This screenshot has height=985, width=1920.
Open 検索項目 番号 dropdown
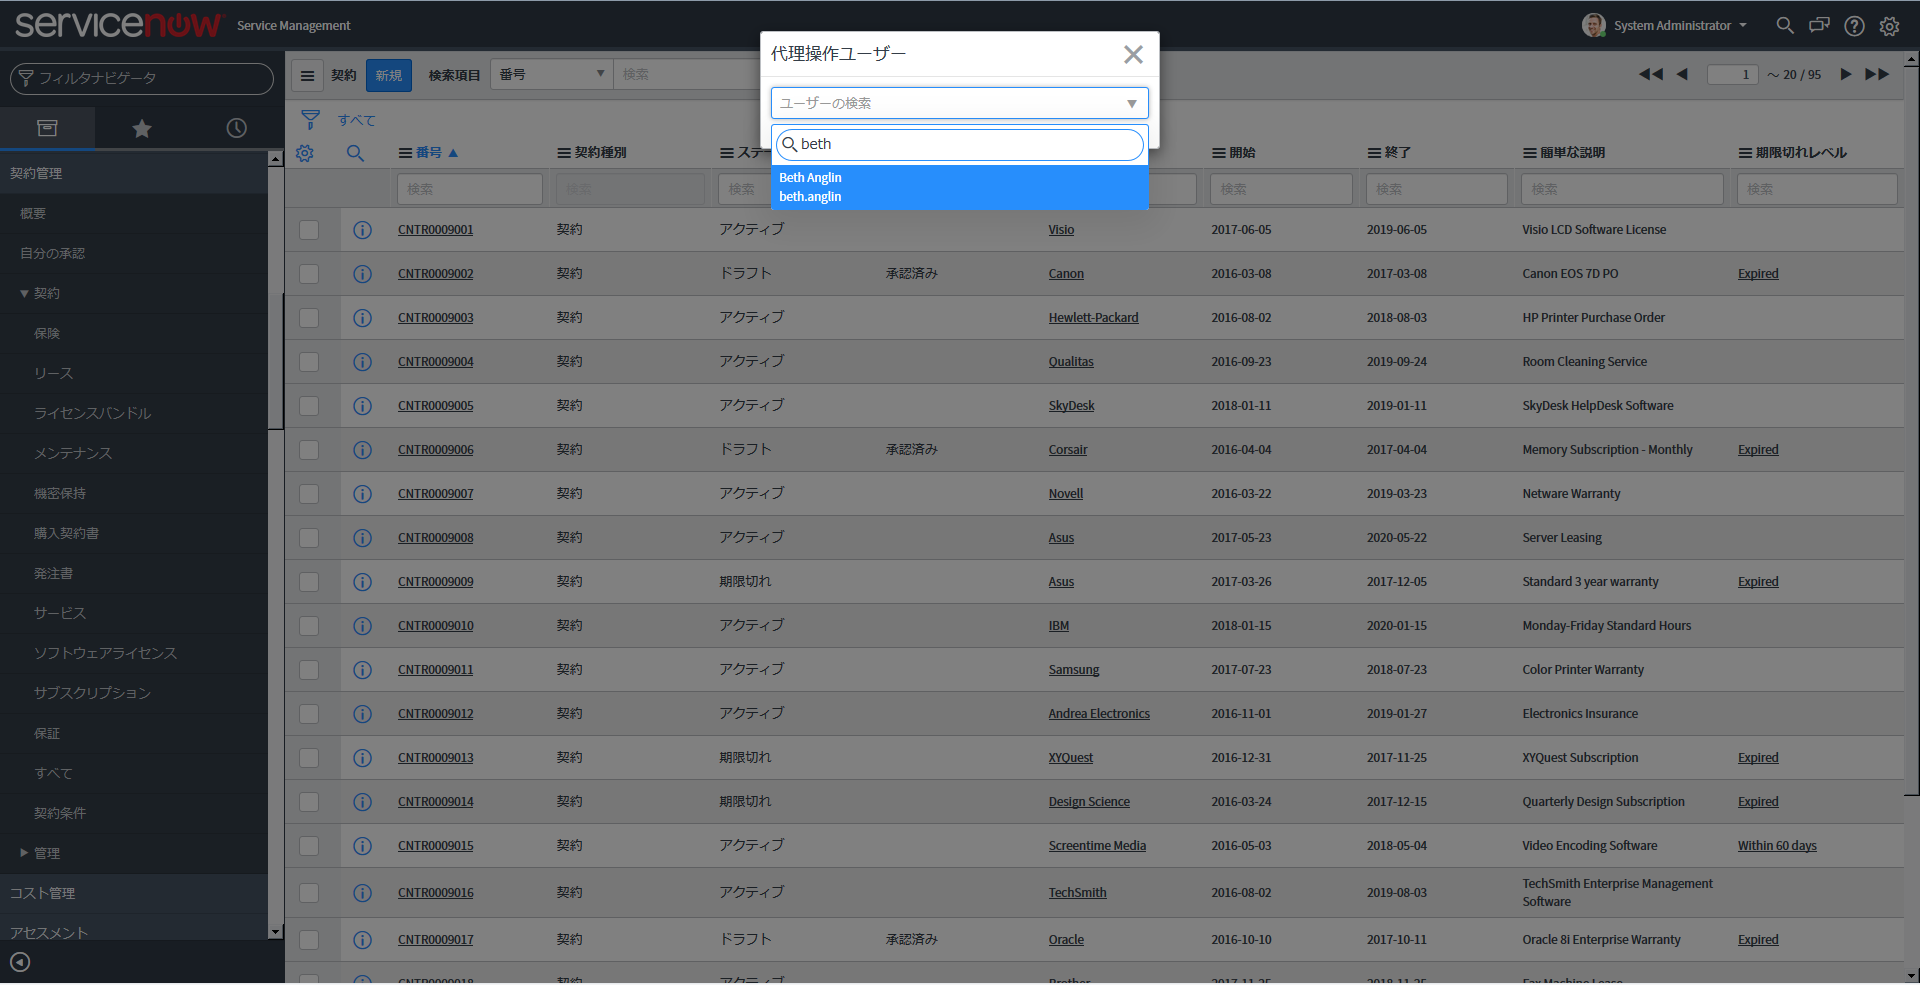pyautogui.click(x=551, y=75)
